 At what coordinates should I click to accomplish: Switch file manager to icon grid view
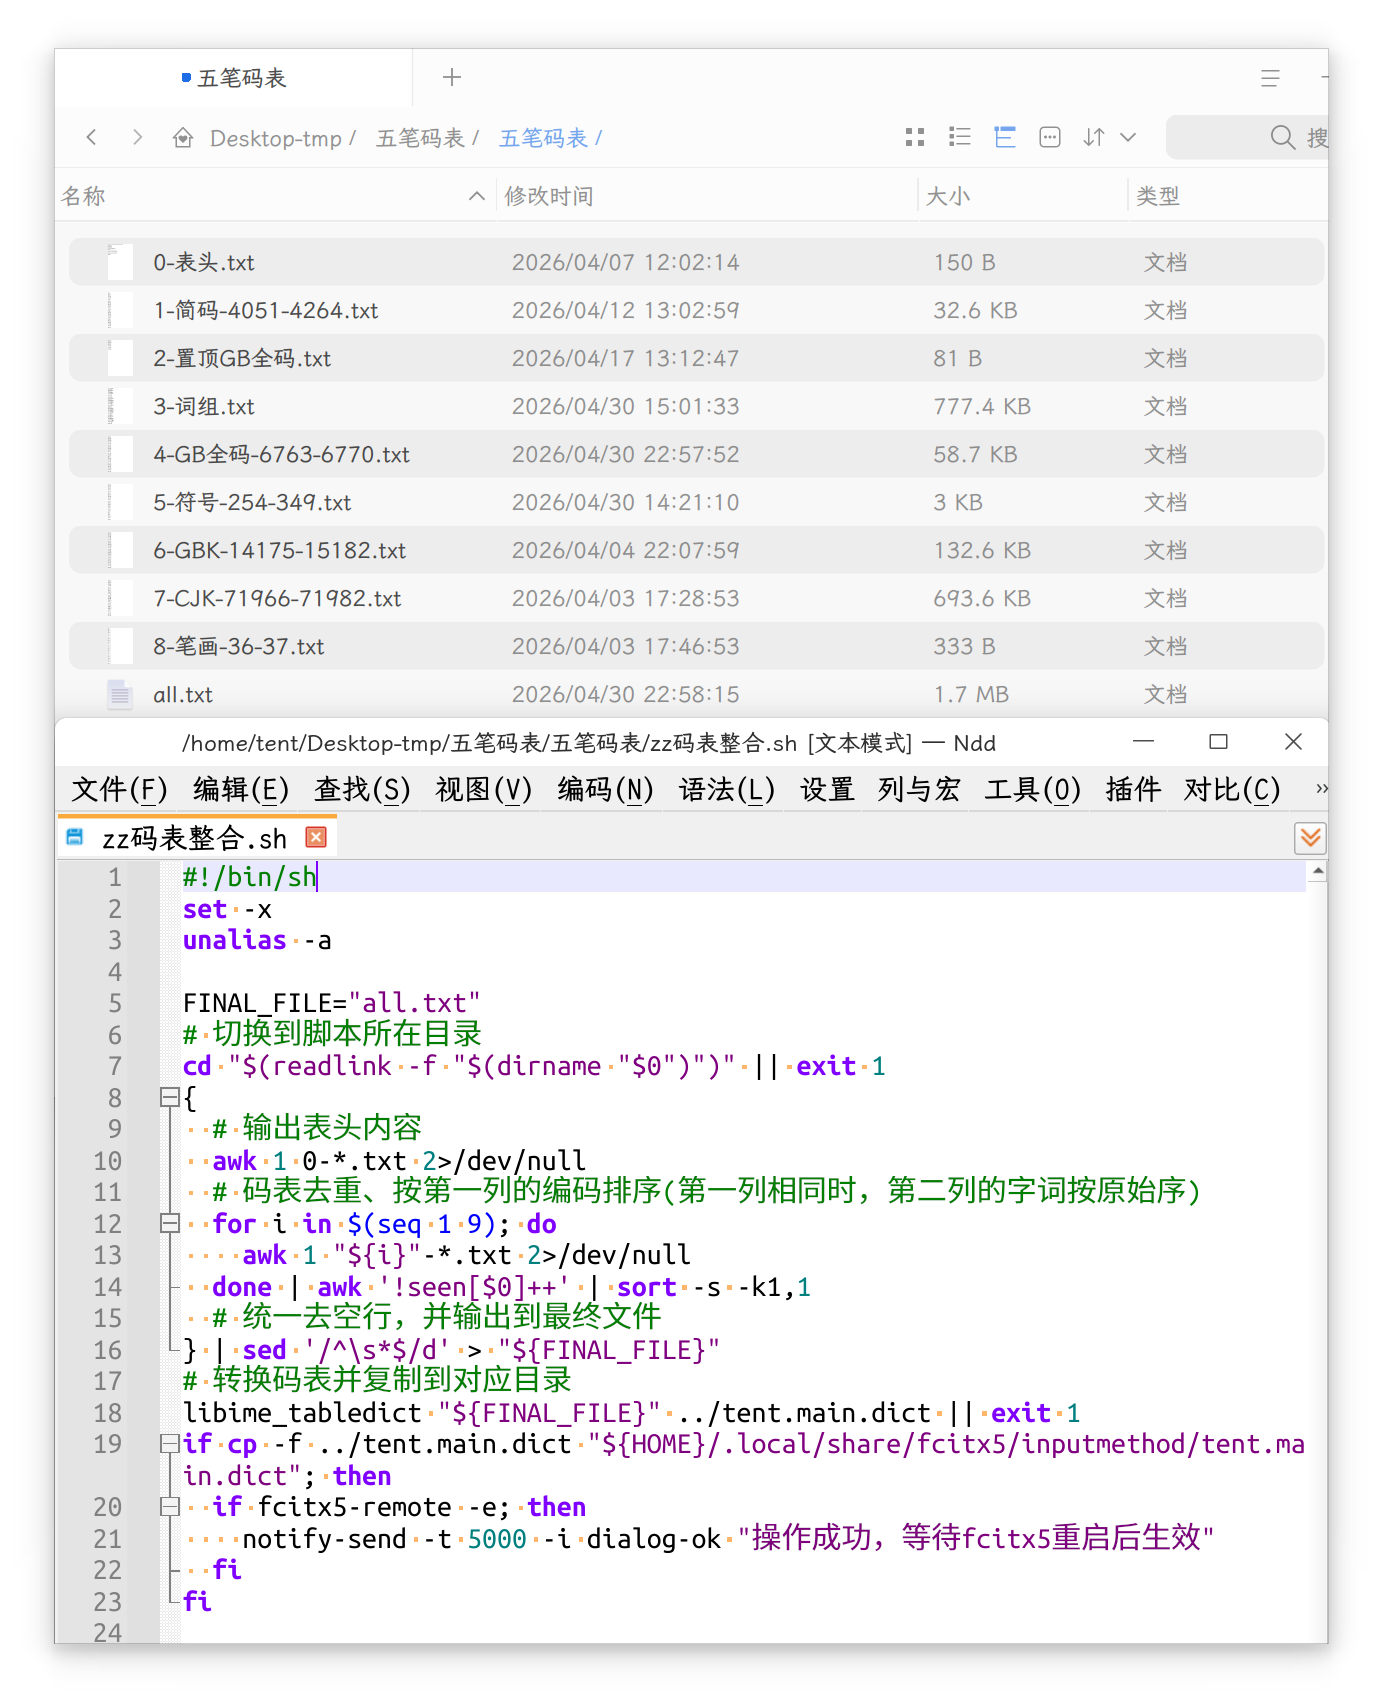coord(914,137)
